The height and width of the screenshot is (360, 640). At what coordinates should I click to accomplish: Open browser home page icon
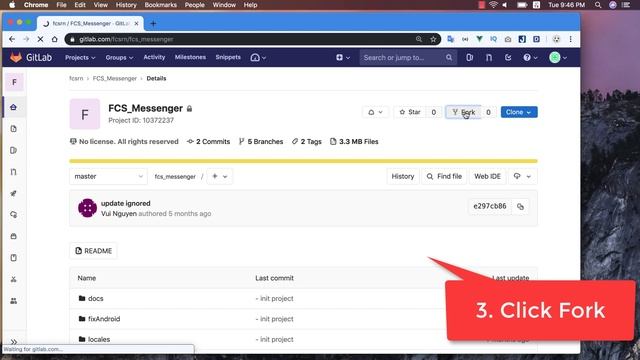tap(54, 39)
